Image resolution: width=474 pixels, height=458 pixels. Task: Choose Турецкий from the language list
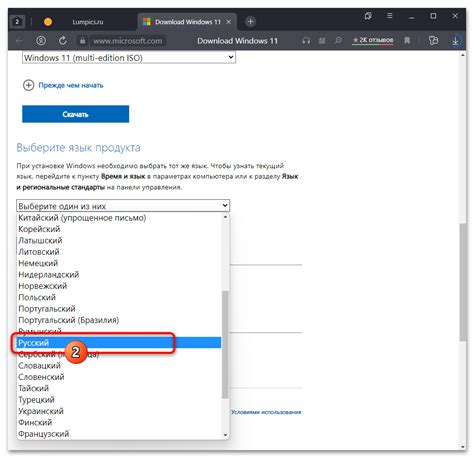pos(119,400)
